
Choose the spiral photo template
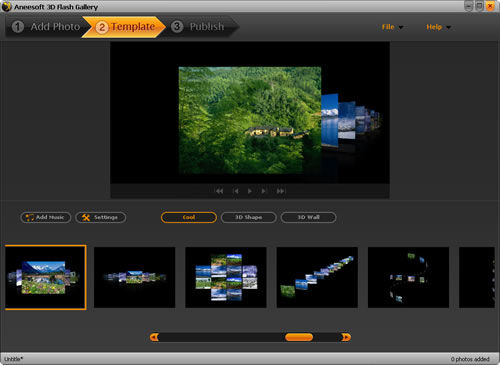408,277
